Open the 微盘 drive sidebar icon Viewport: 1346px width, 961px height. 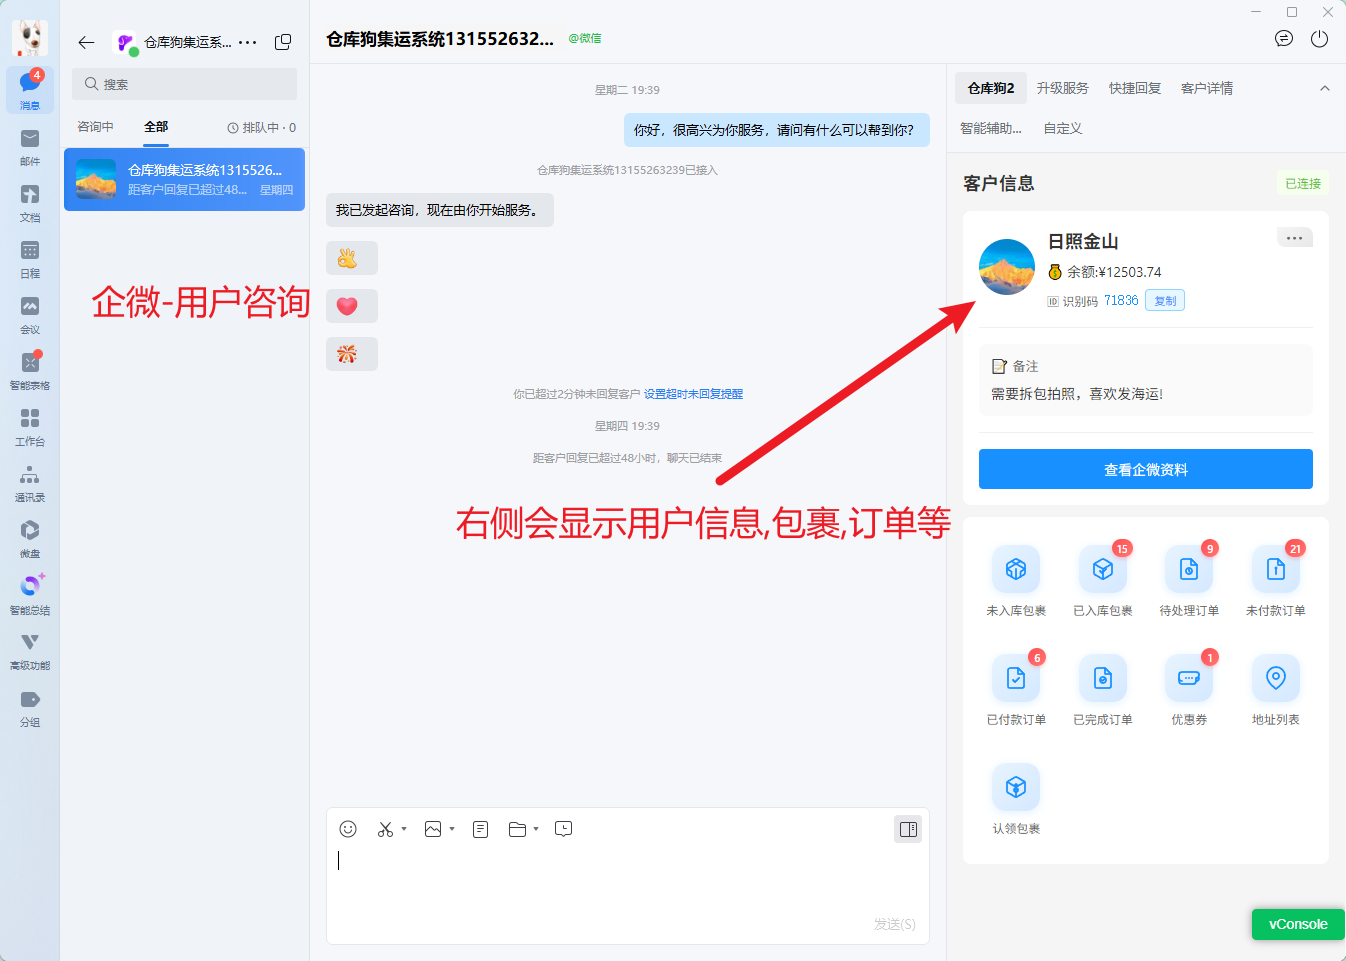pos(30,538)
